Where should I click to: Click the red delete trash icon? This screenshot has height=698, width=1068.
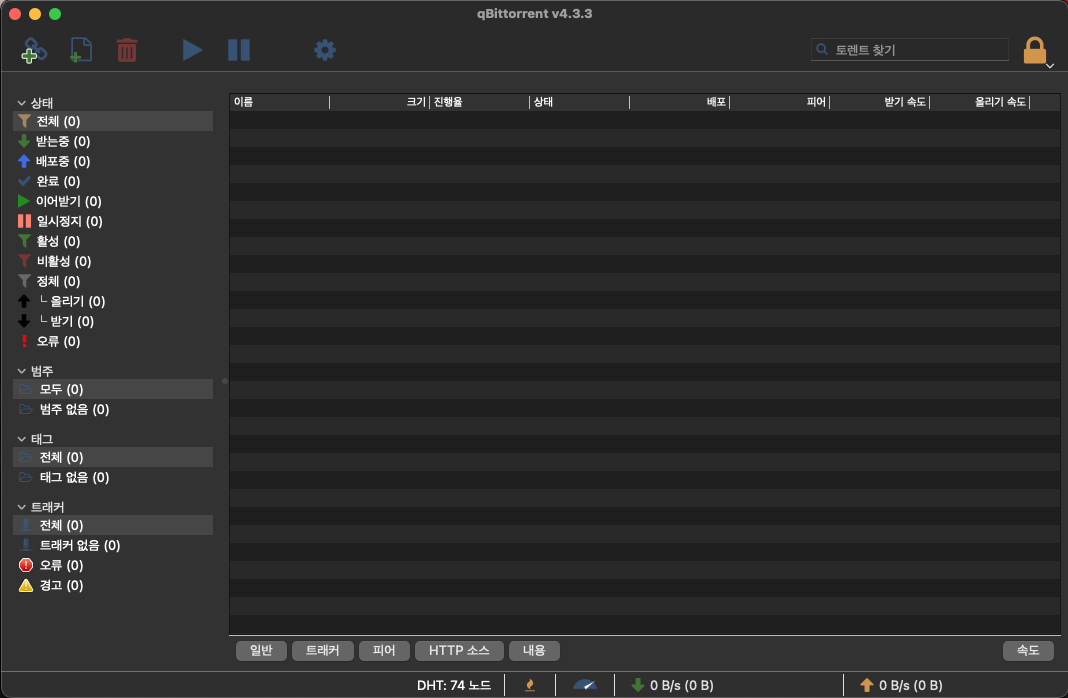tap(127, 50)
